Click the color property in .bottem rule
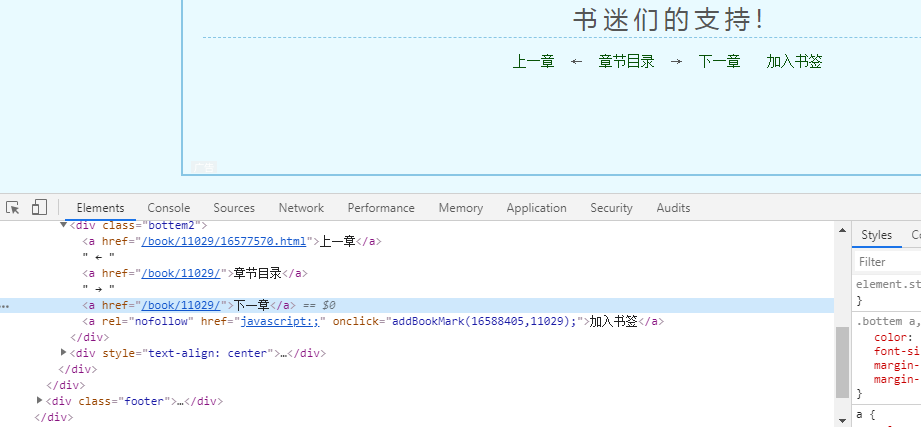The width and height of the screenshot is (921, 427). tap(889, 337)
